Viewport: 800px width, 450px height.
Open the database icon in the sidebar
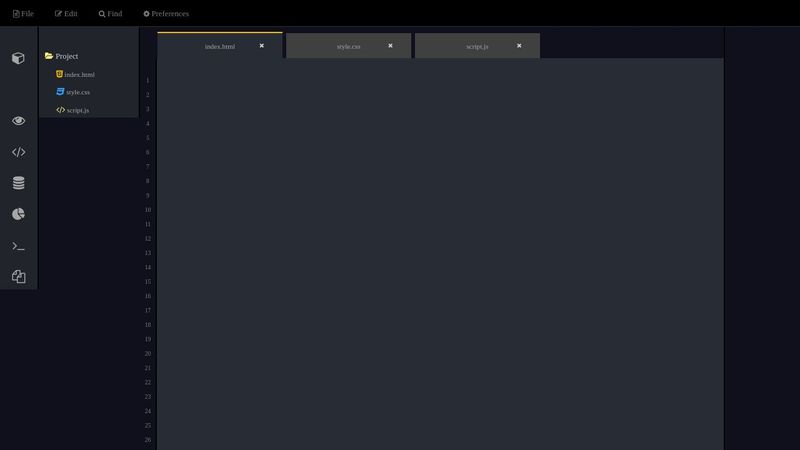point(18,183)
